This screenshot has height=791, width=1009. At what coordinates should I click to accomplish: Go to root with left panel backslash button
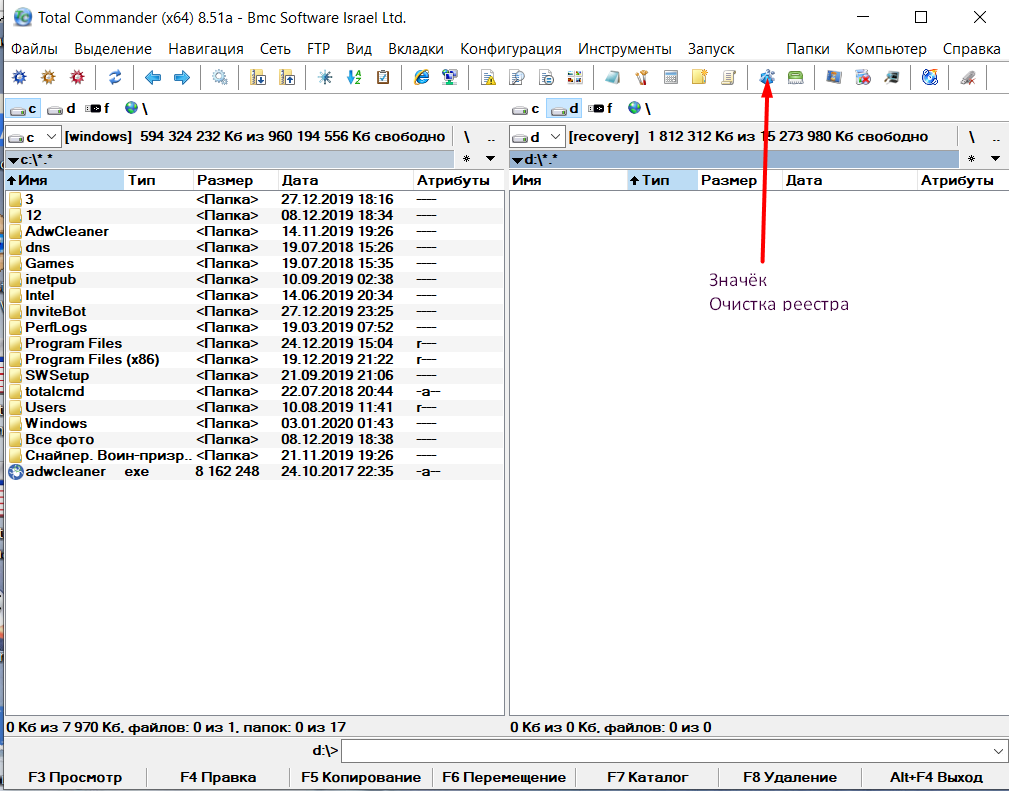(467, 136)
